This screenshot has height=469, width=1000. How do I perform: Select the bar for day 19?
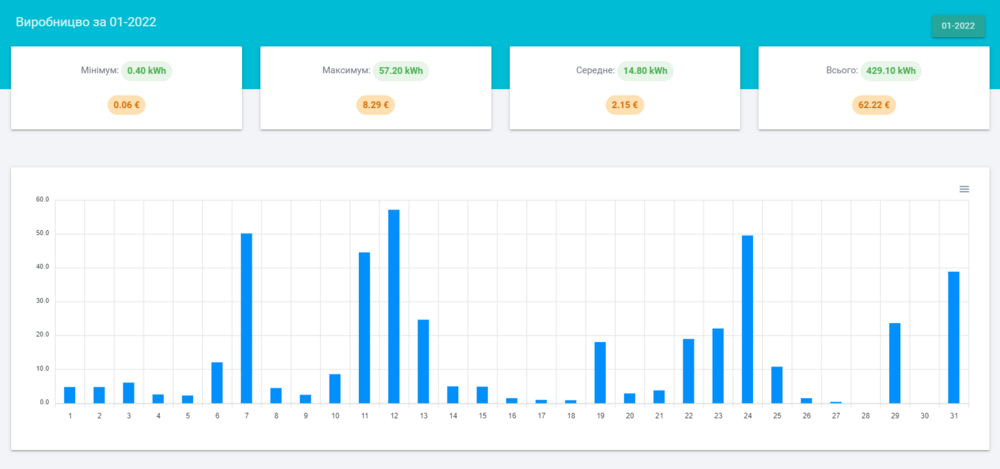600,373
